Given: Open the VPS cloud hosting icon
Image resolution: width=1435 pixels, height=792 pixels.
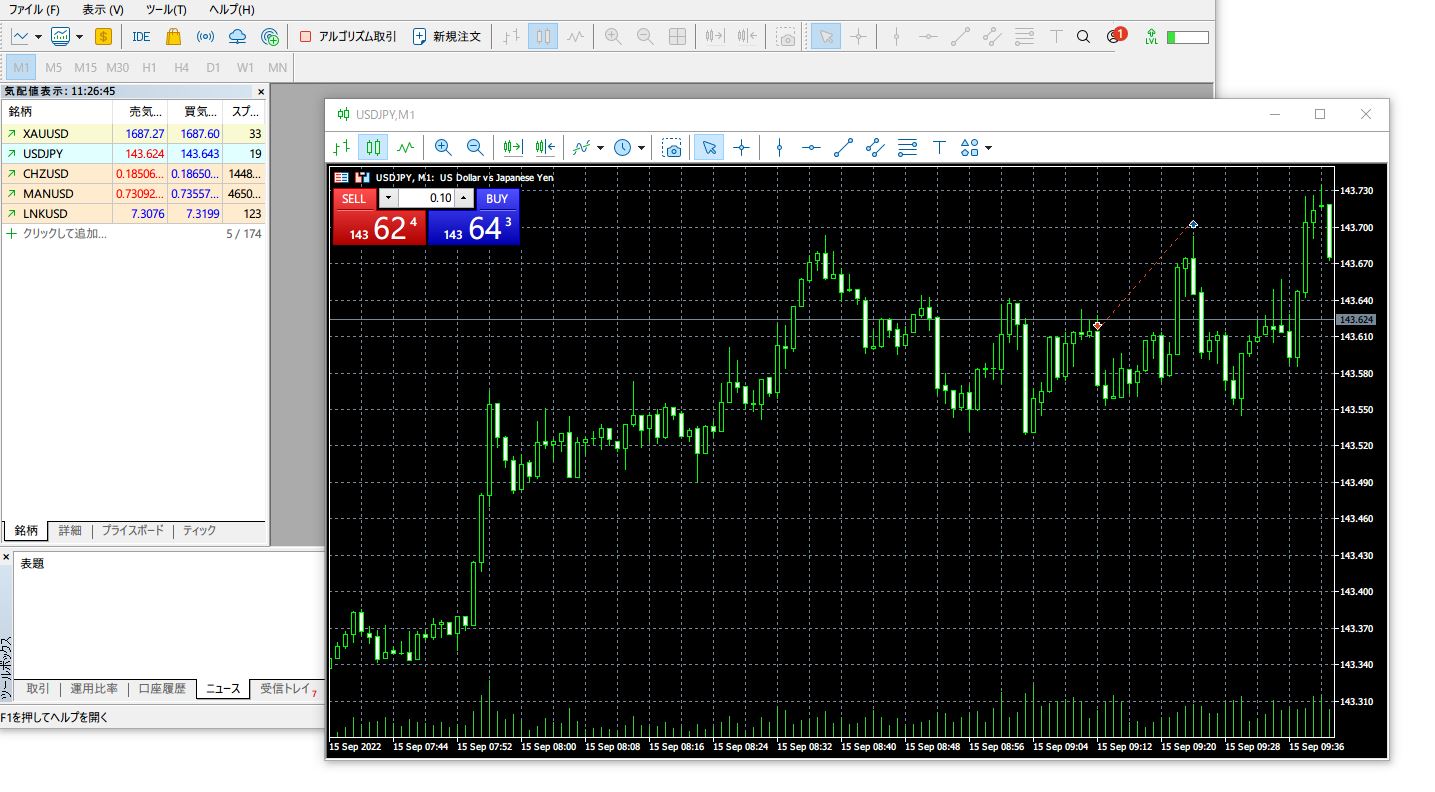Looking at the screenshot, I should (237, 37).
